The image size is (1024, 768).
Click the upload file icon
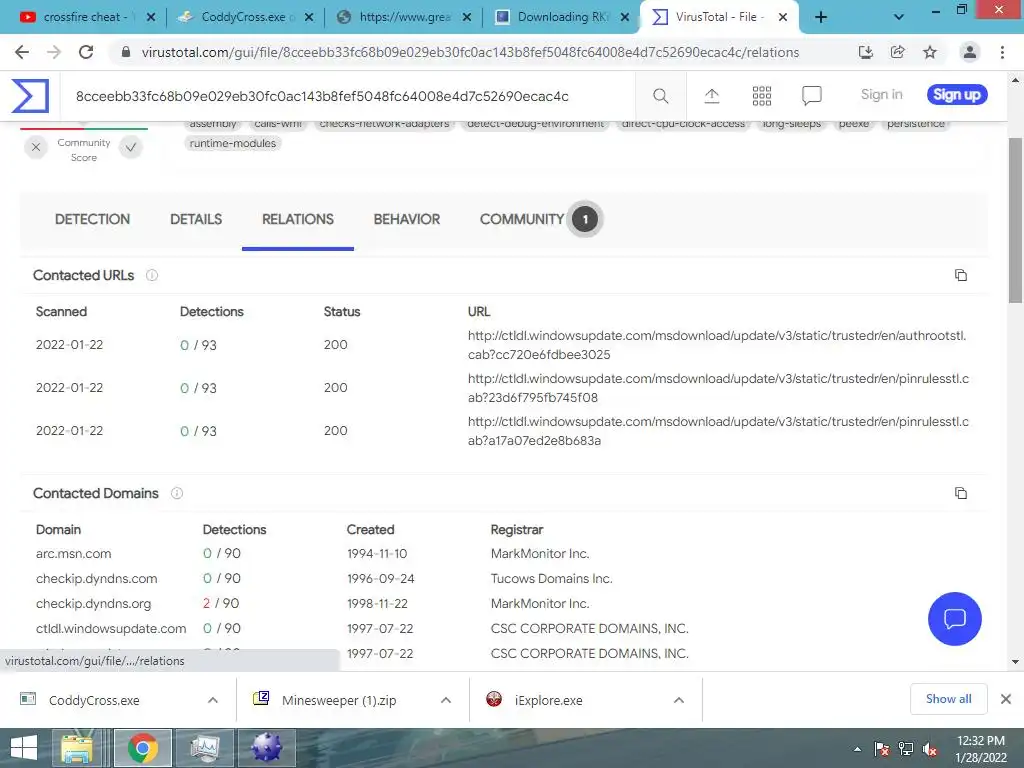(x=712, y=96)
